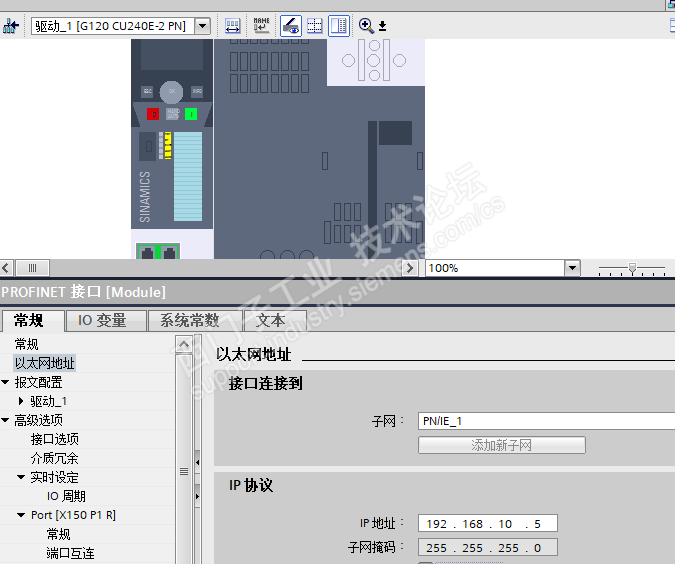
Task: Click the 添加新子网 button
Action: tap(502, 445)
